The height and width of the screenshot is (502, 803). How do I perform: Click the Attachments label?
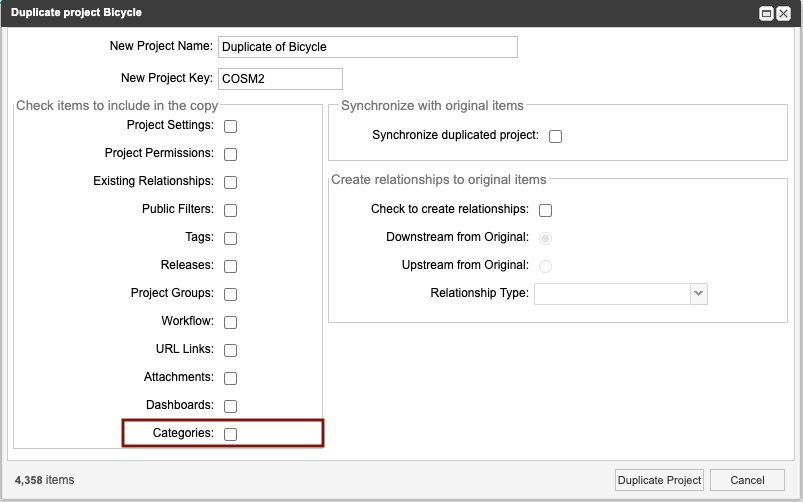179,377
